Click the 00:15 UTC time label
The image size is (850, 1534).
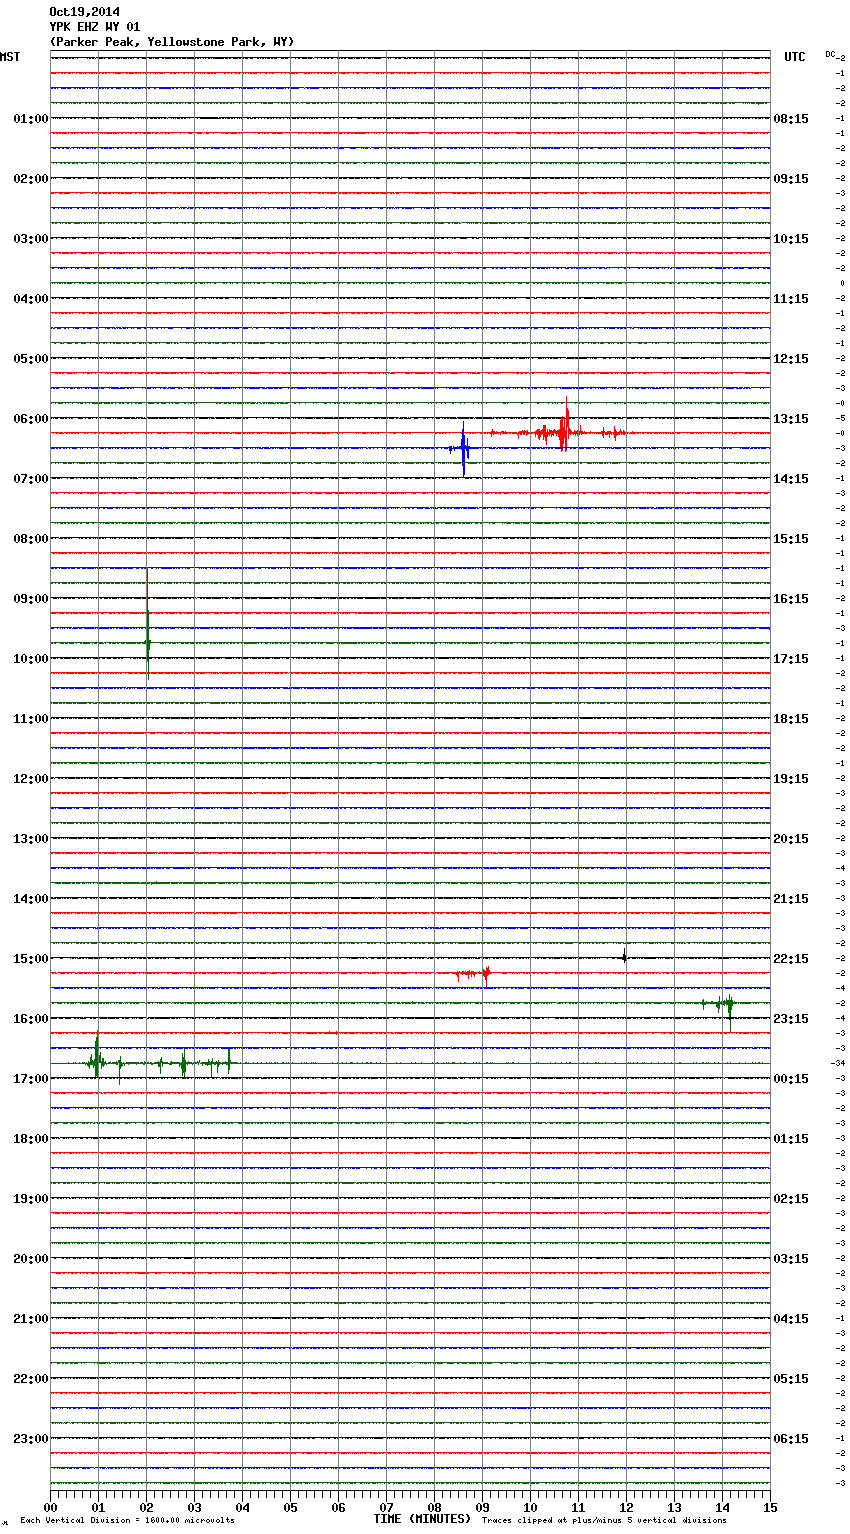tap(791, 1079)
